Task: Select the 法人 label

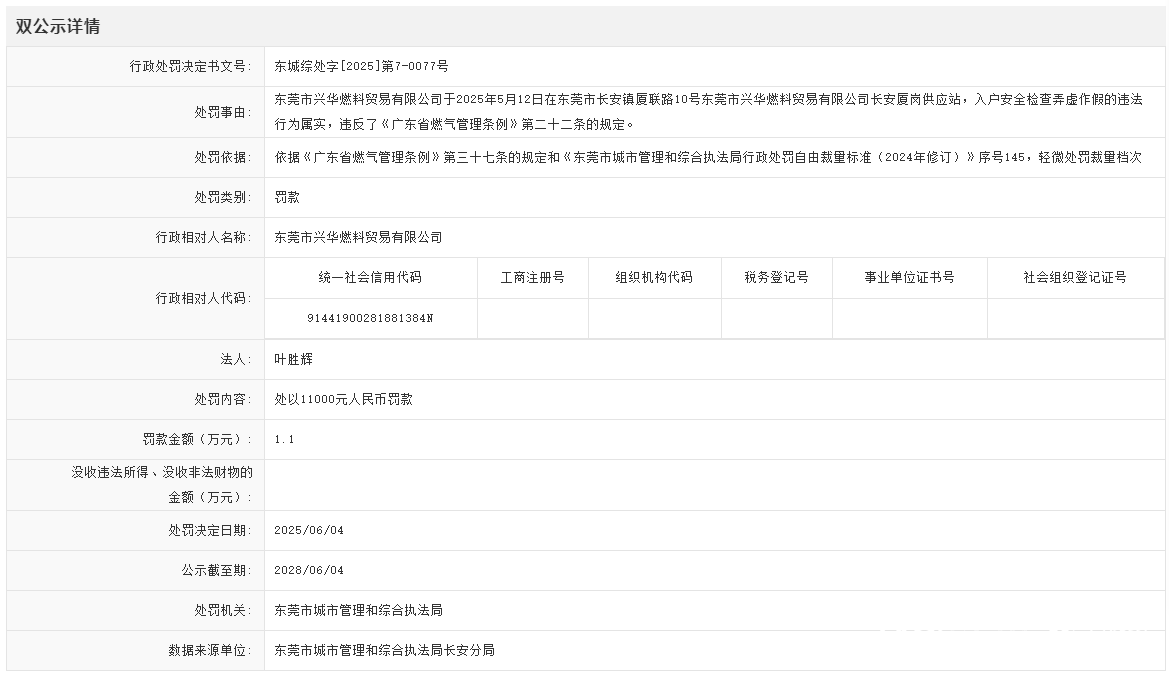Action: pyautogui.click(x=236, y=359)
